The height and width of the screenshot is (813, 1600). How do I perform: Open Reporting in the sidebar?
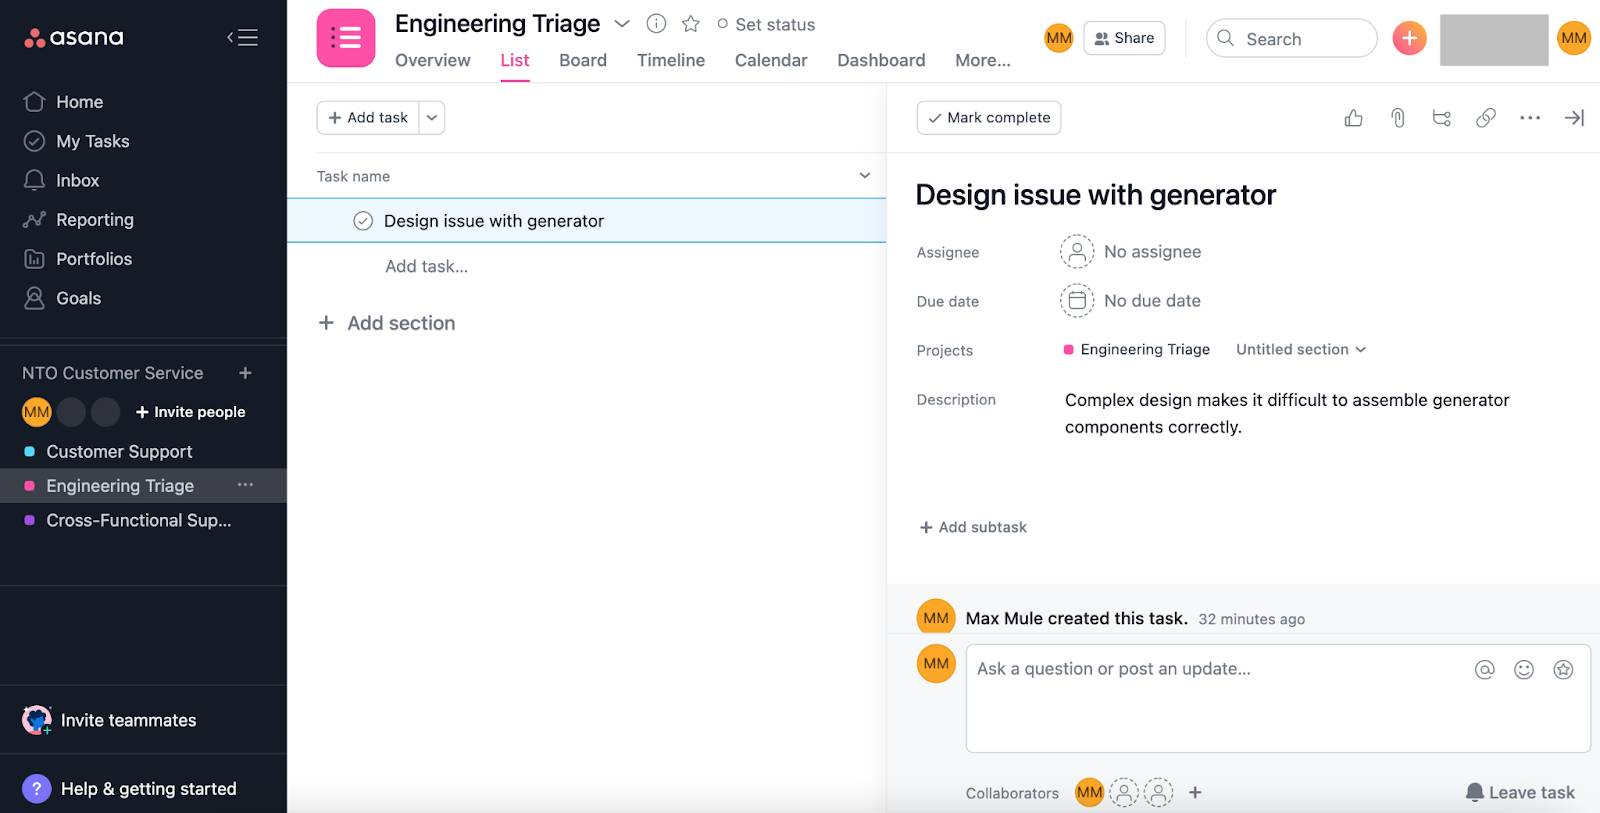tap(94, 219)
